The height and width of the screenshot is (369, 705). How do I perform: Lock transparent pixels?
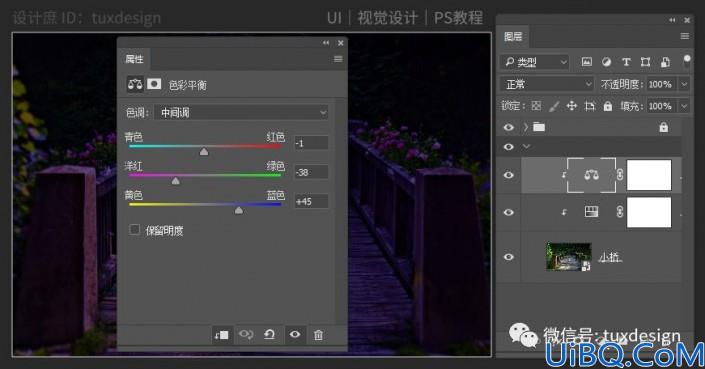[x=536, y=106]
